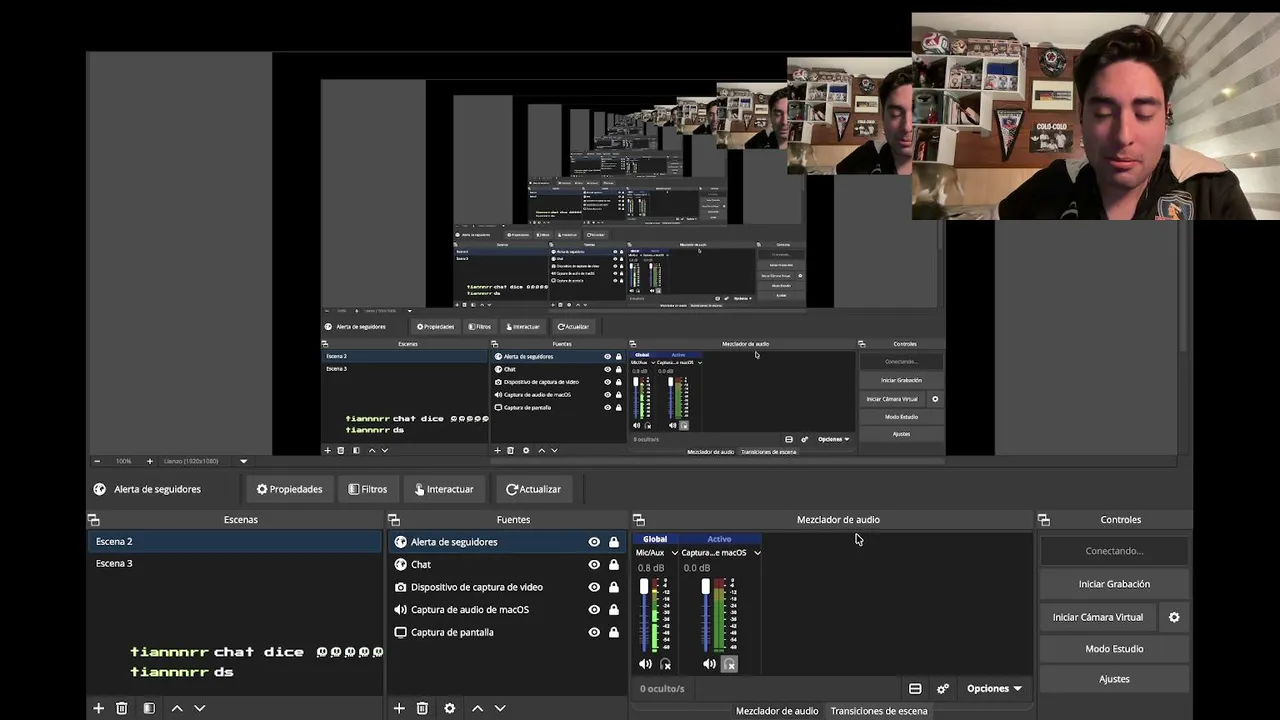Move source down with Fuentes down arrow
This screenshot has width=1280, height=720.
500,708
